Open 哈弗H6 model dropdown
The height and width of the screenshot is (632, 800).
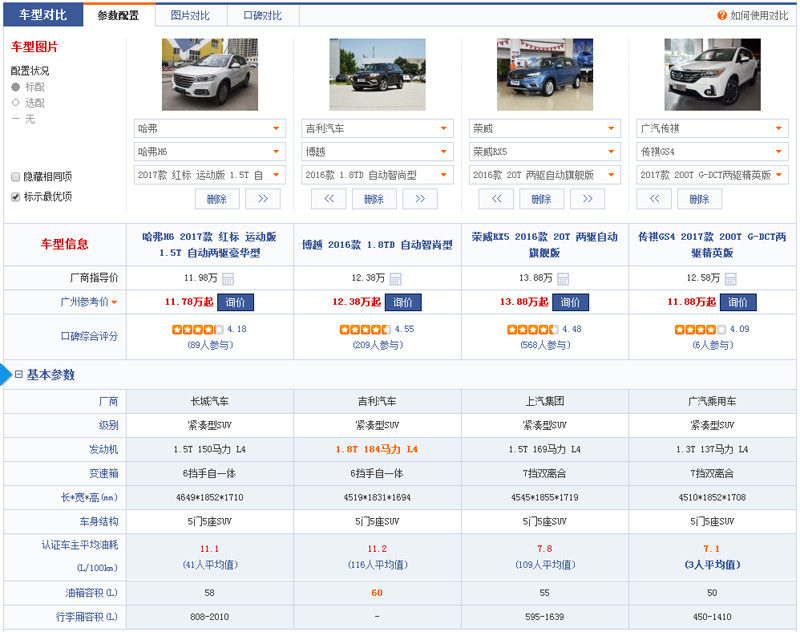(x=210, y=151)
